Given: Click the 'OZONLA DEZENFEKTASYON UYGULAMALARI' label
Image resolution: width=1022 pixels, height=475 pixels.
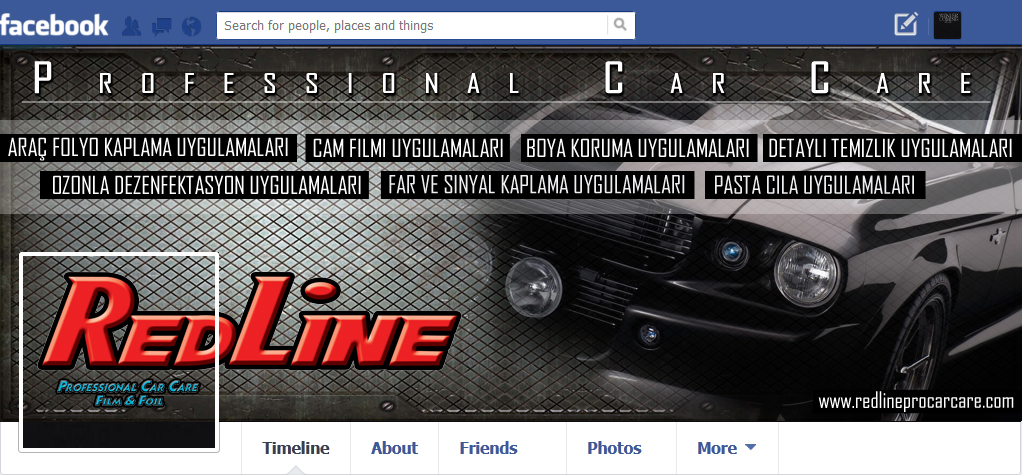Looking at the screenshot, I should coord(206,185).
